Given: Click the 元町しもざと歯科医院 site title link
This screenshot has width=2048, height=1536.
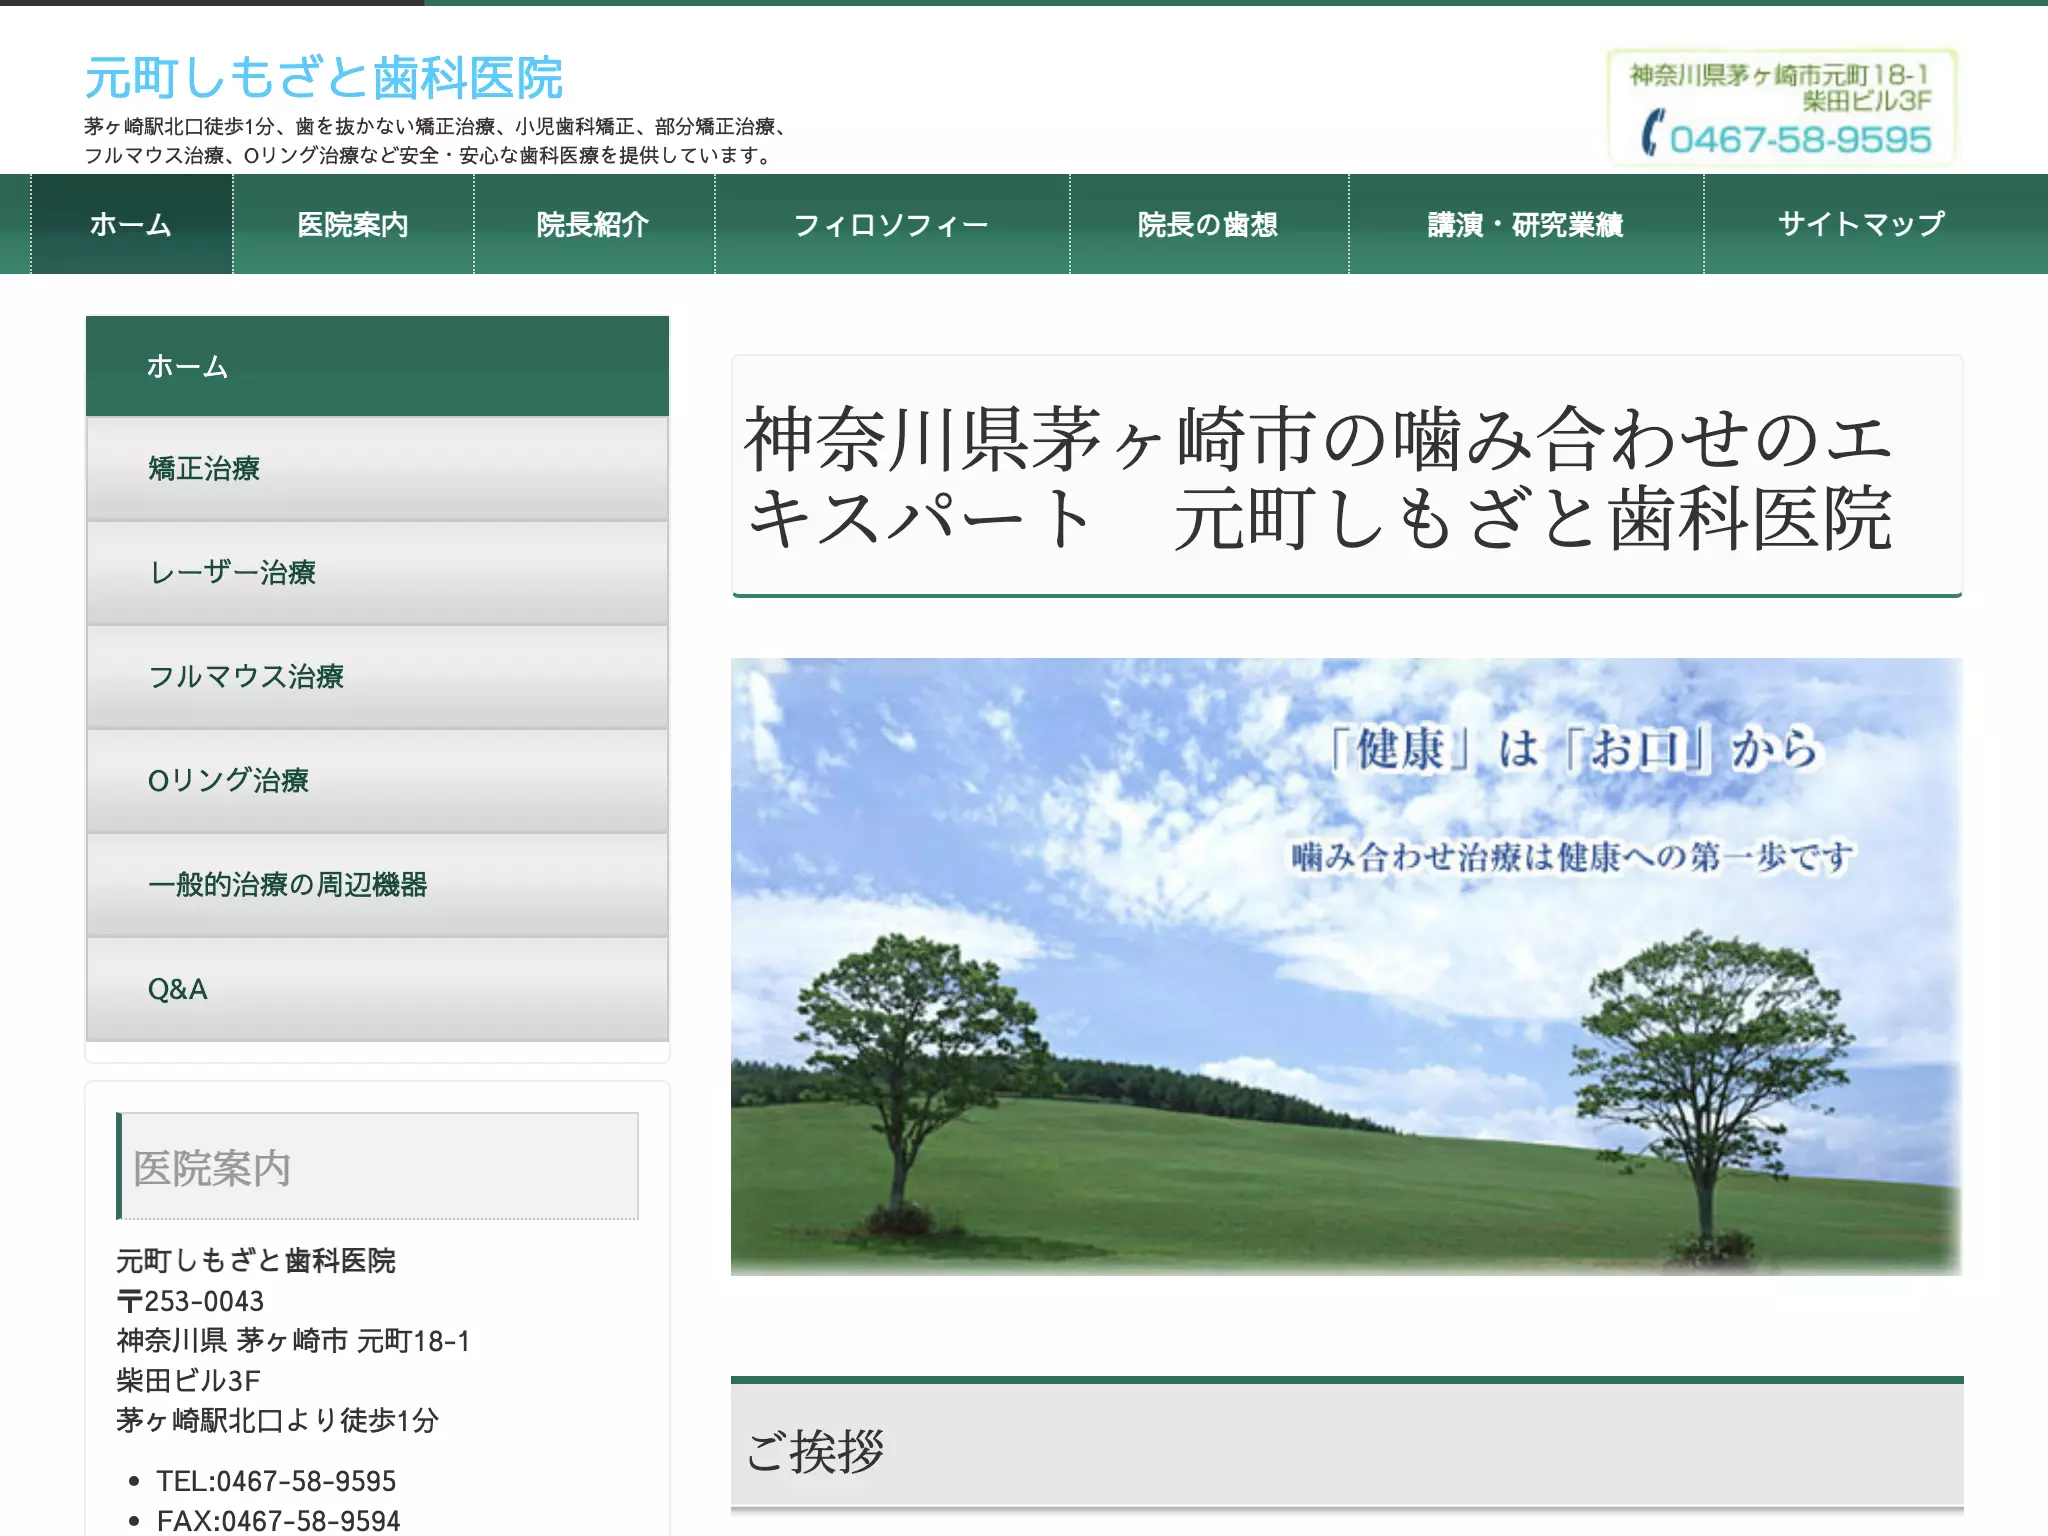Looking at the screenshot, I should (x=324, y=78).
